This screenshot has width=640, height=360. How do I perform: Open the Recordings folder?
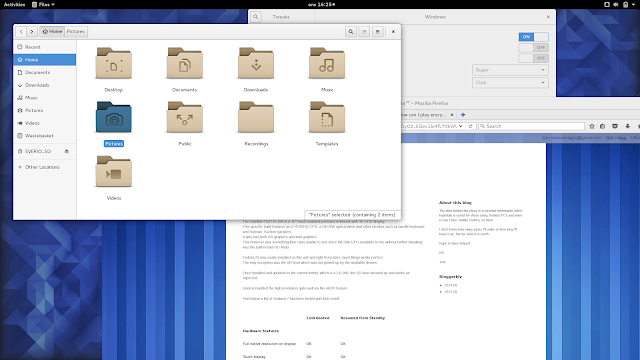point(256,118)
